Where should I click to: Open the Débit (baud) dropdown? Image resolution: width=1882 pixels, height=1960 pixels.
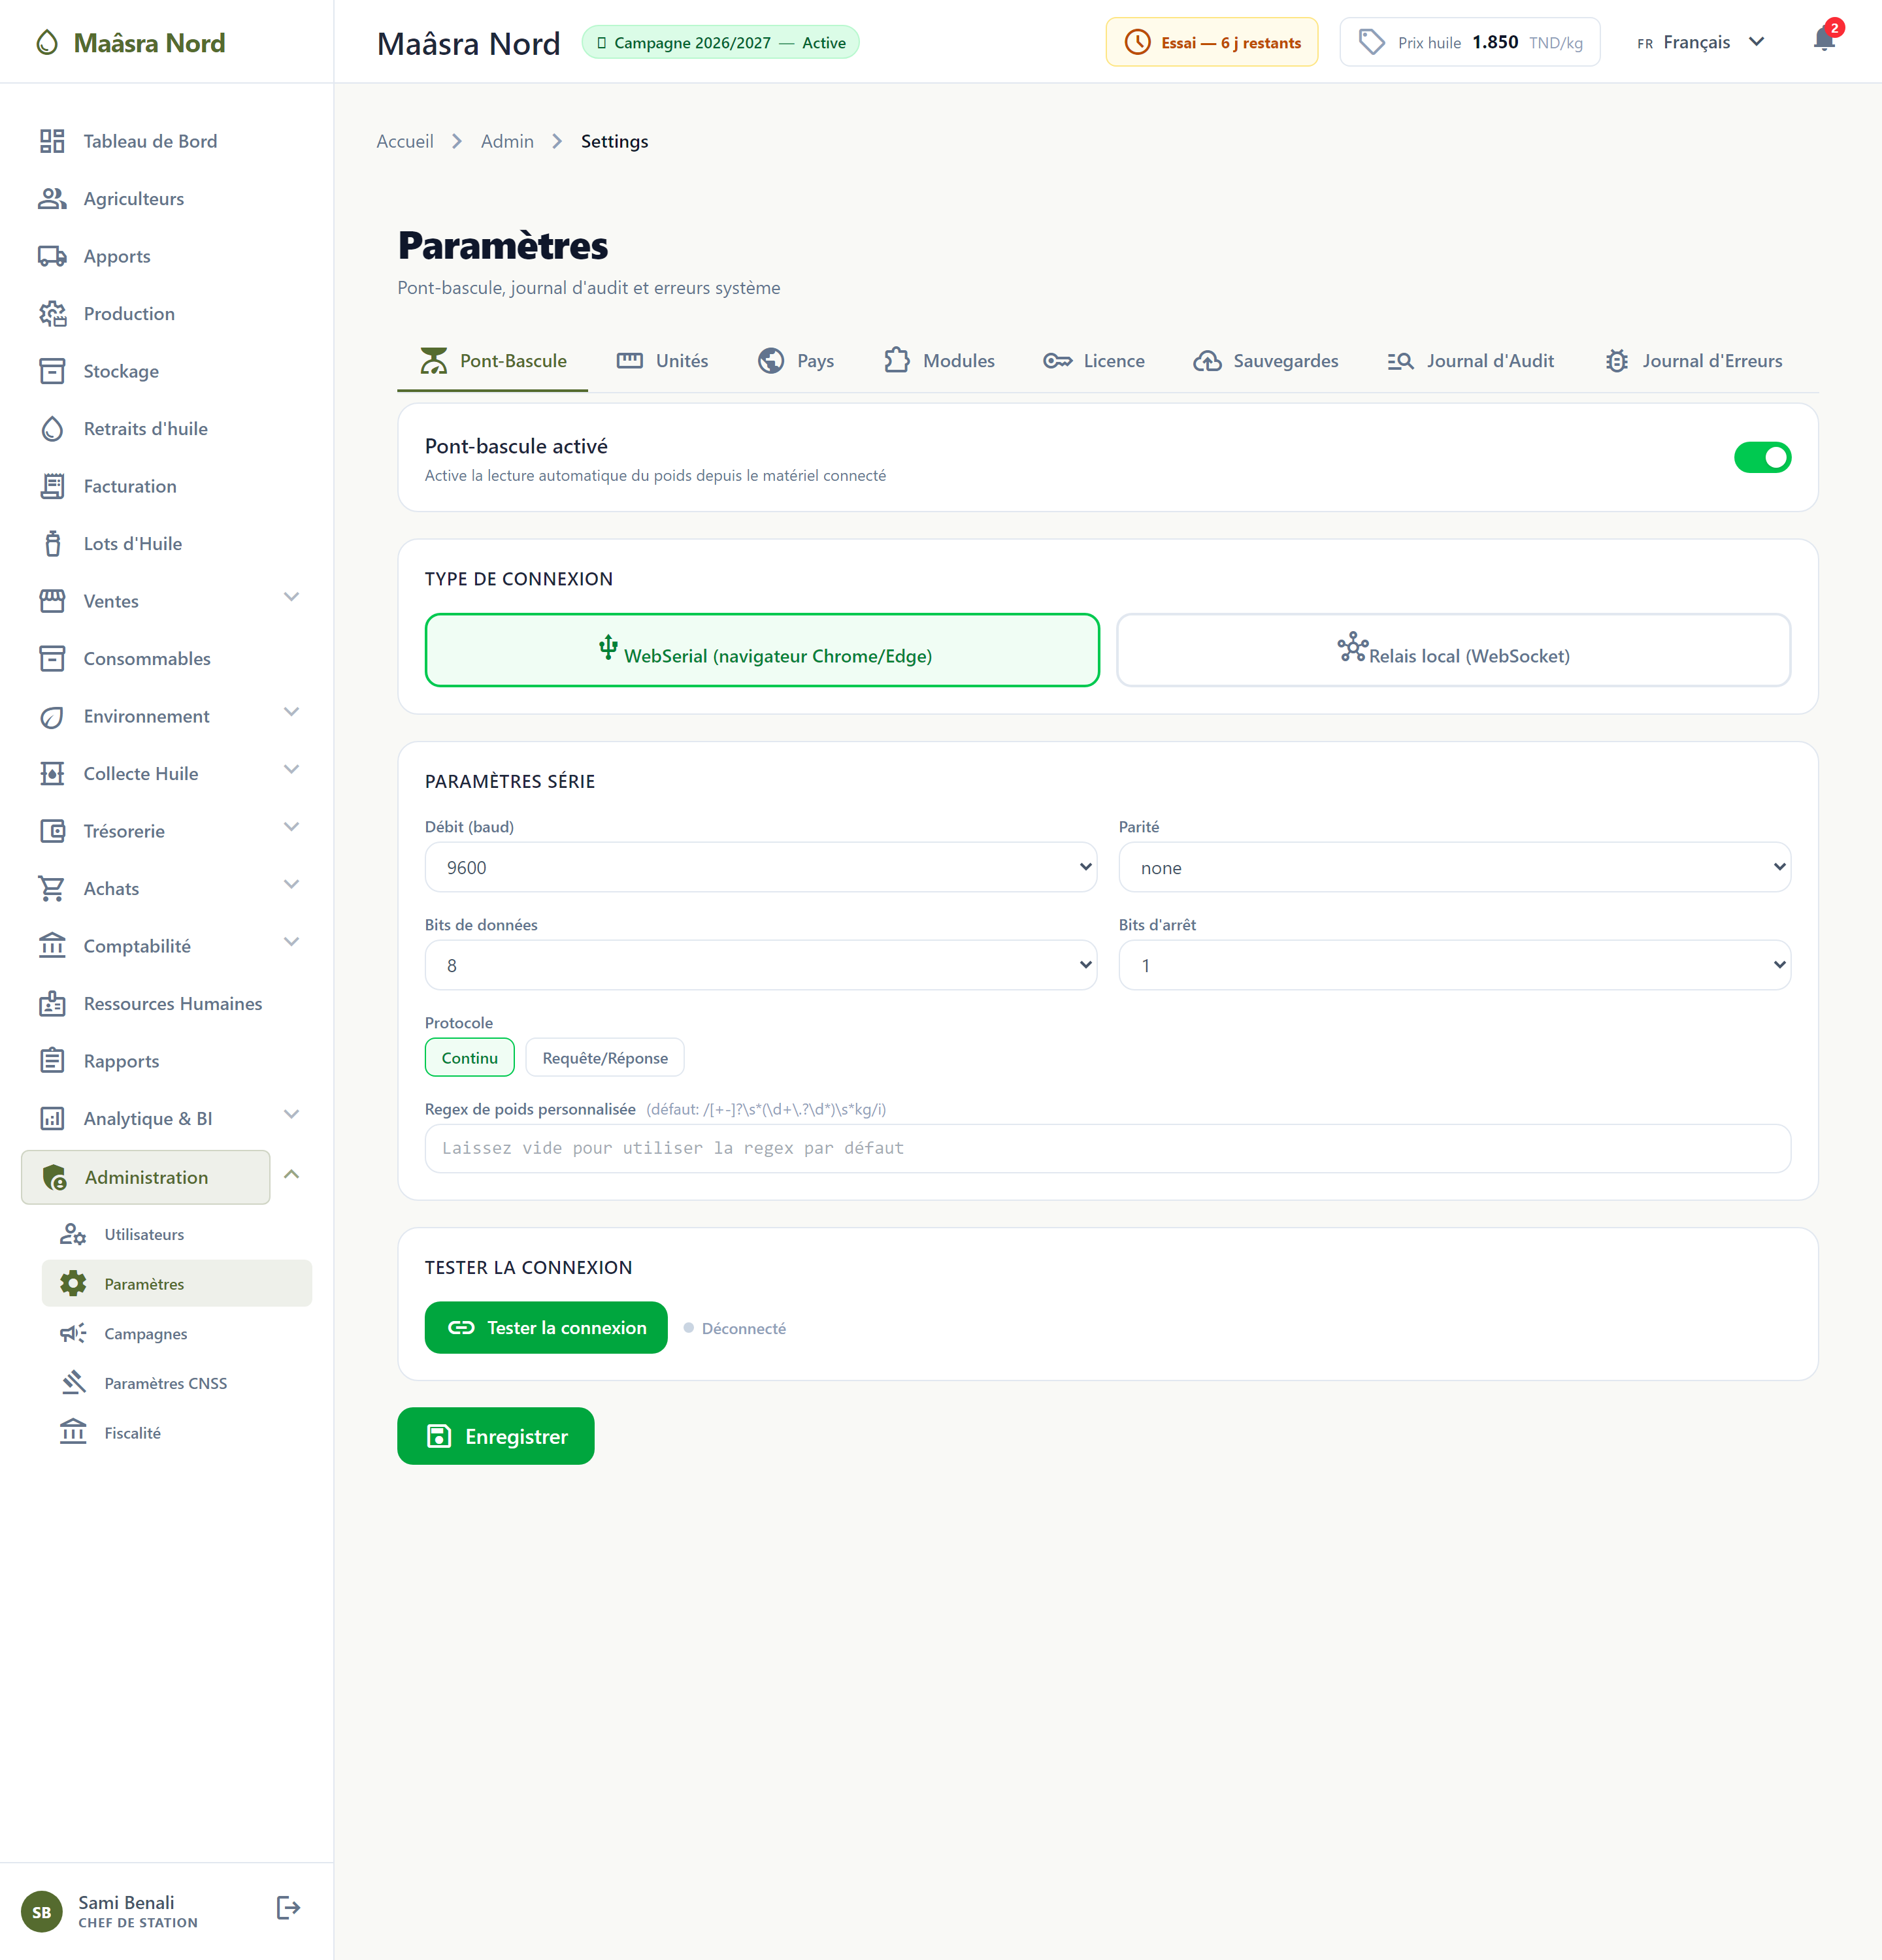pyautogui.click(x=761, y=867)
